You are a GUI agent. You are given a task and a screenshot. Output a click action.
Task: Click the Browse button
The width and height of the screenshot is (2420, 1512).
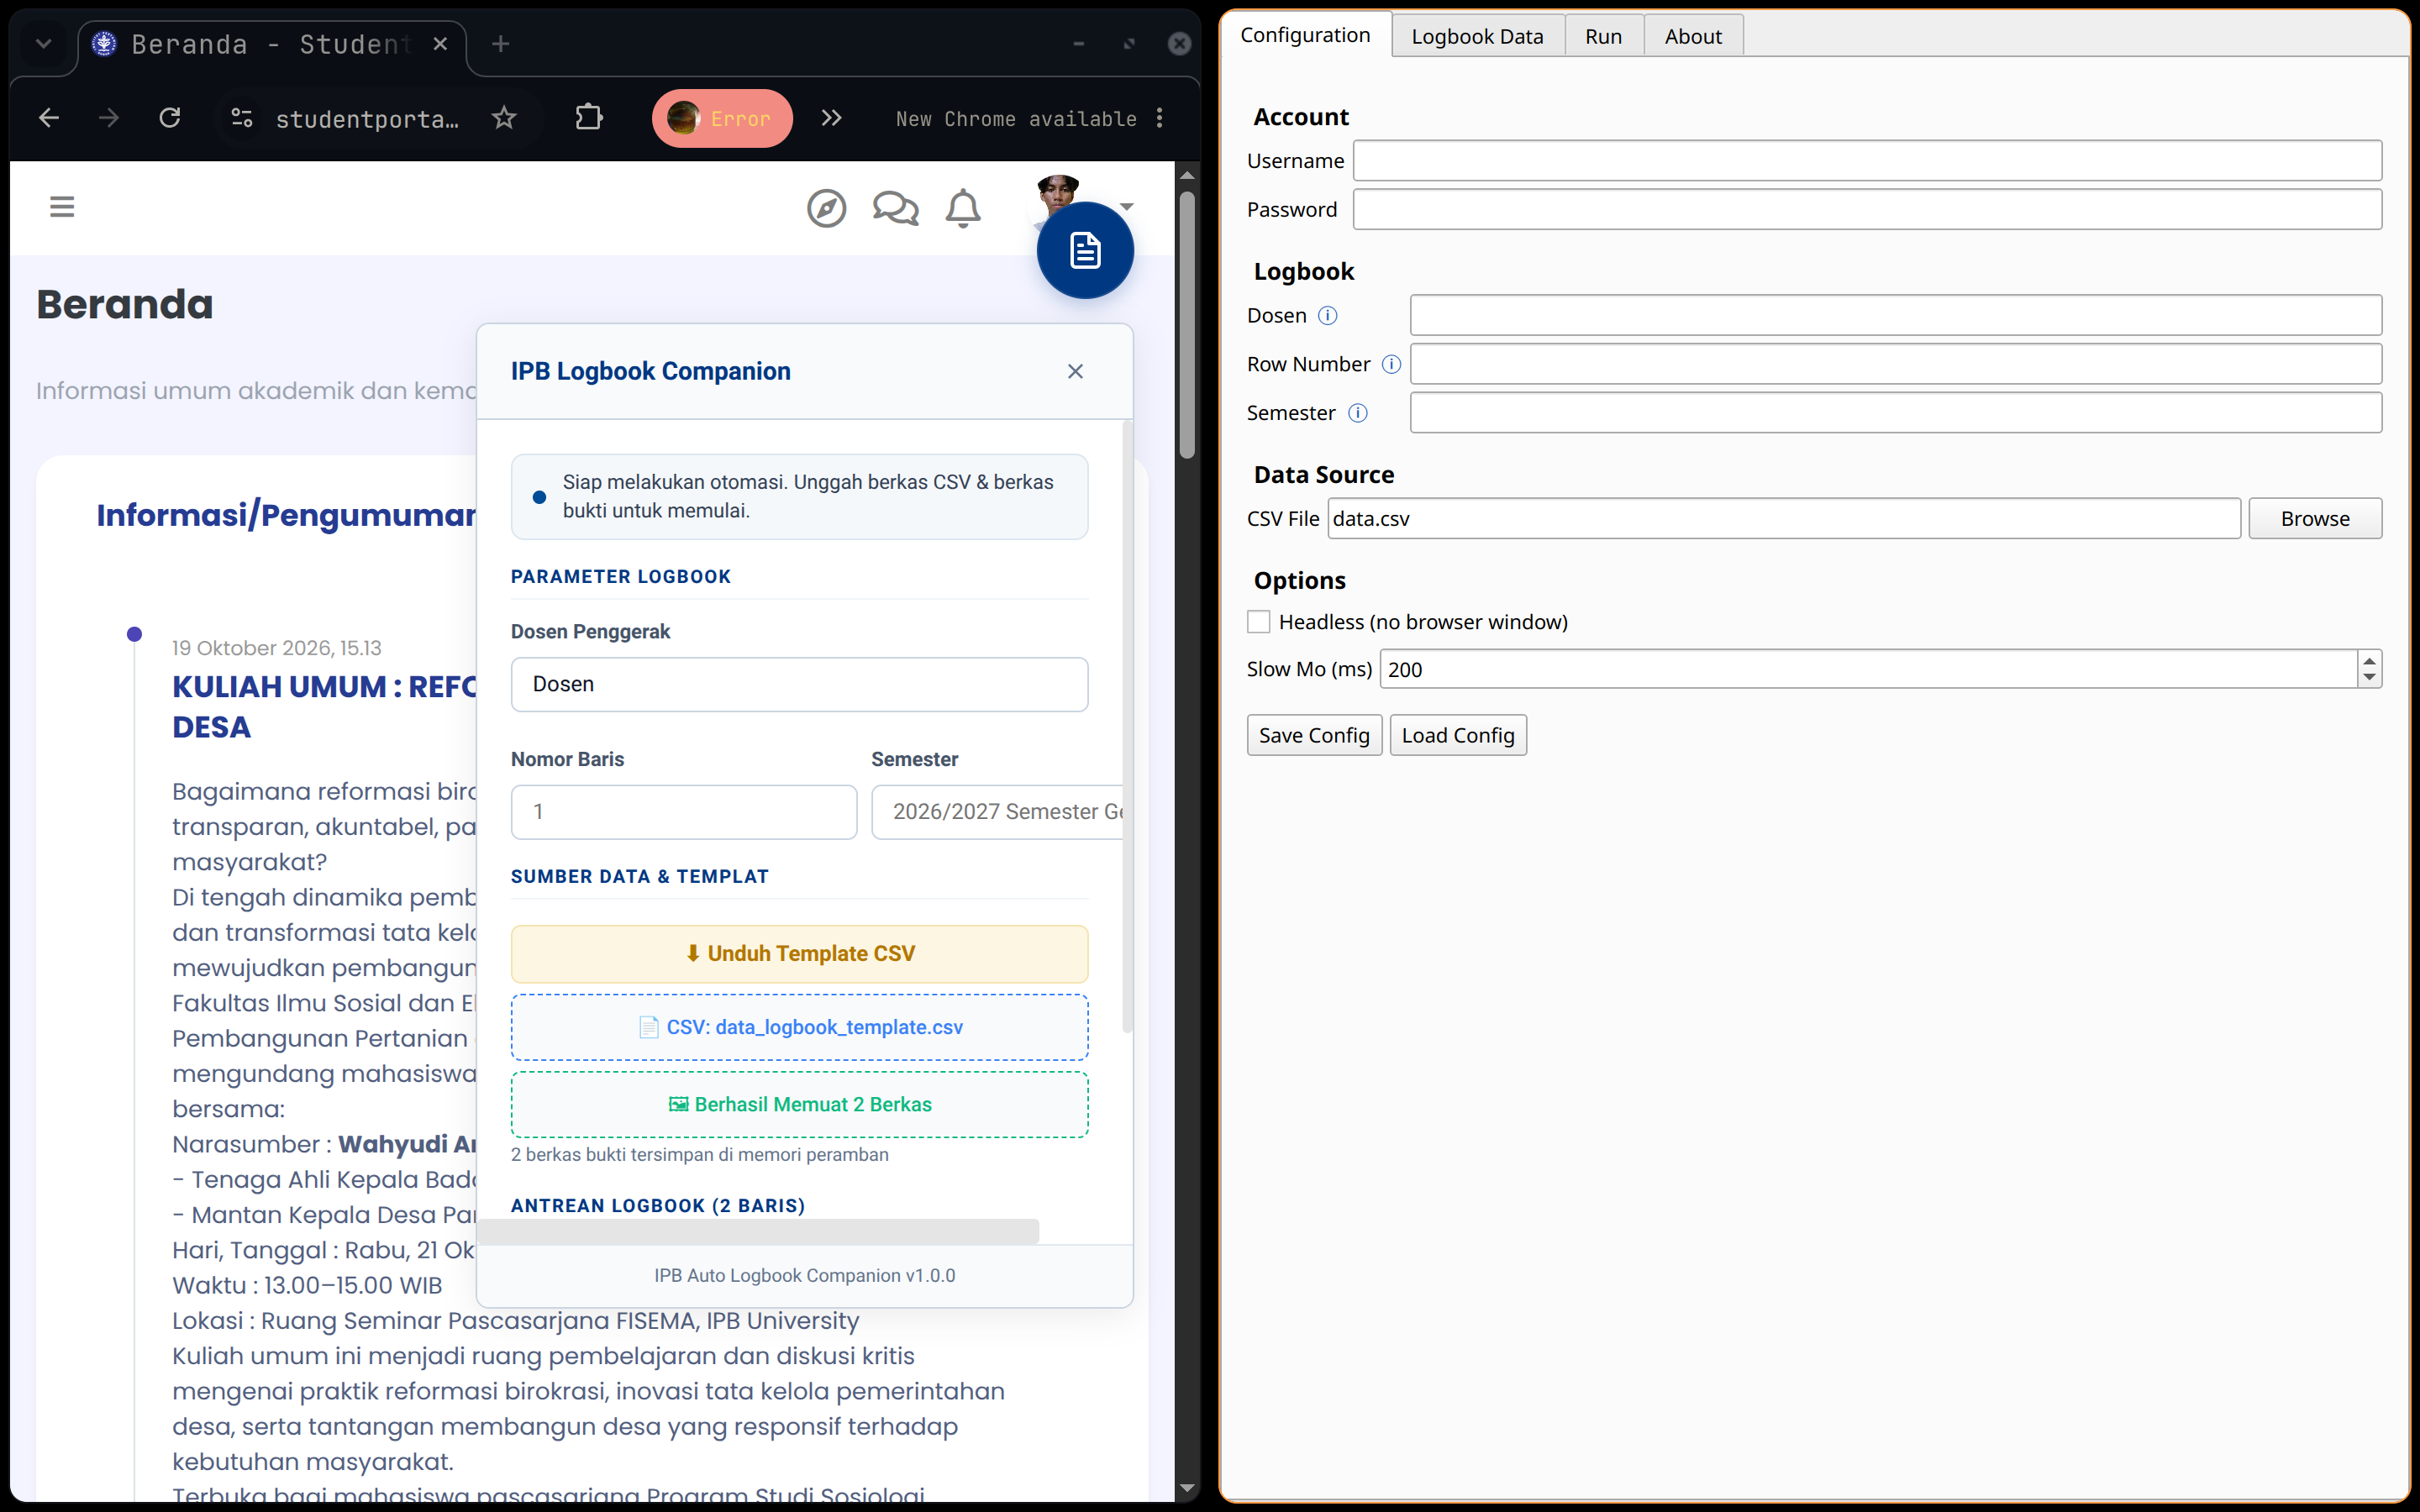(2315, 518)
